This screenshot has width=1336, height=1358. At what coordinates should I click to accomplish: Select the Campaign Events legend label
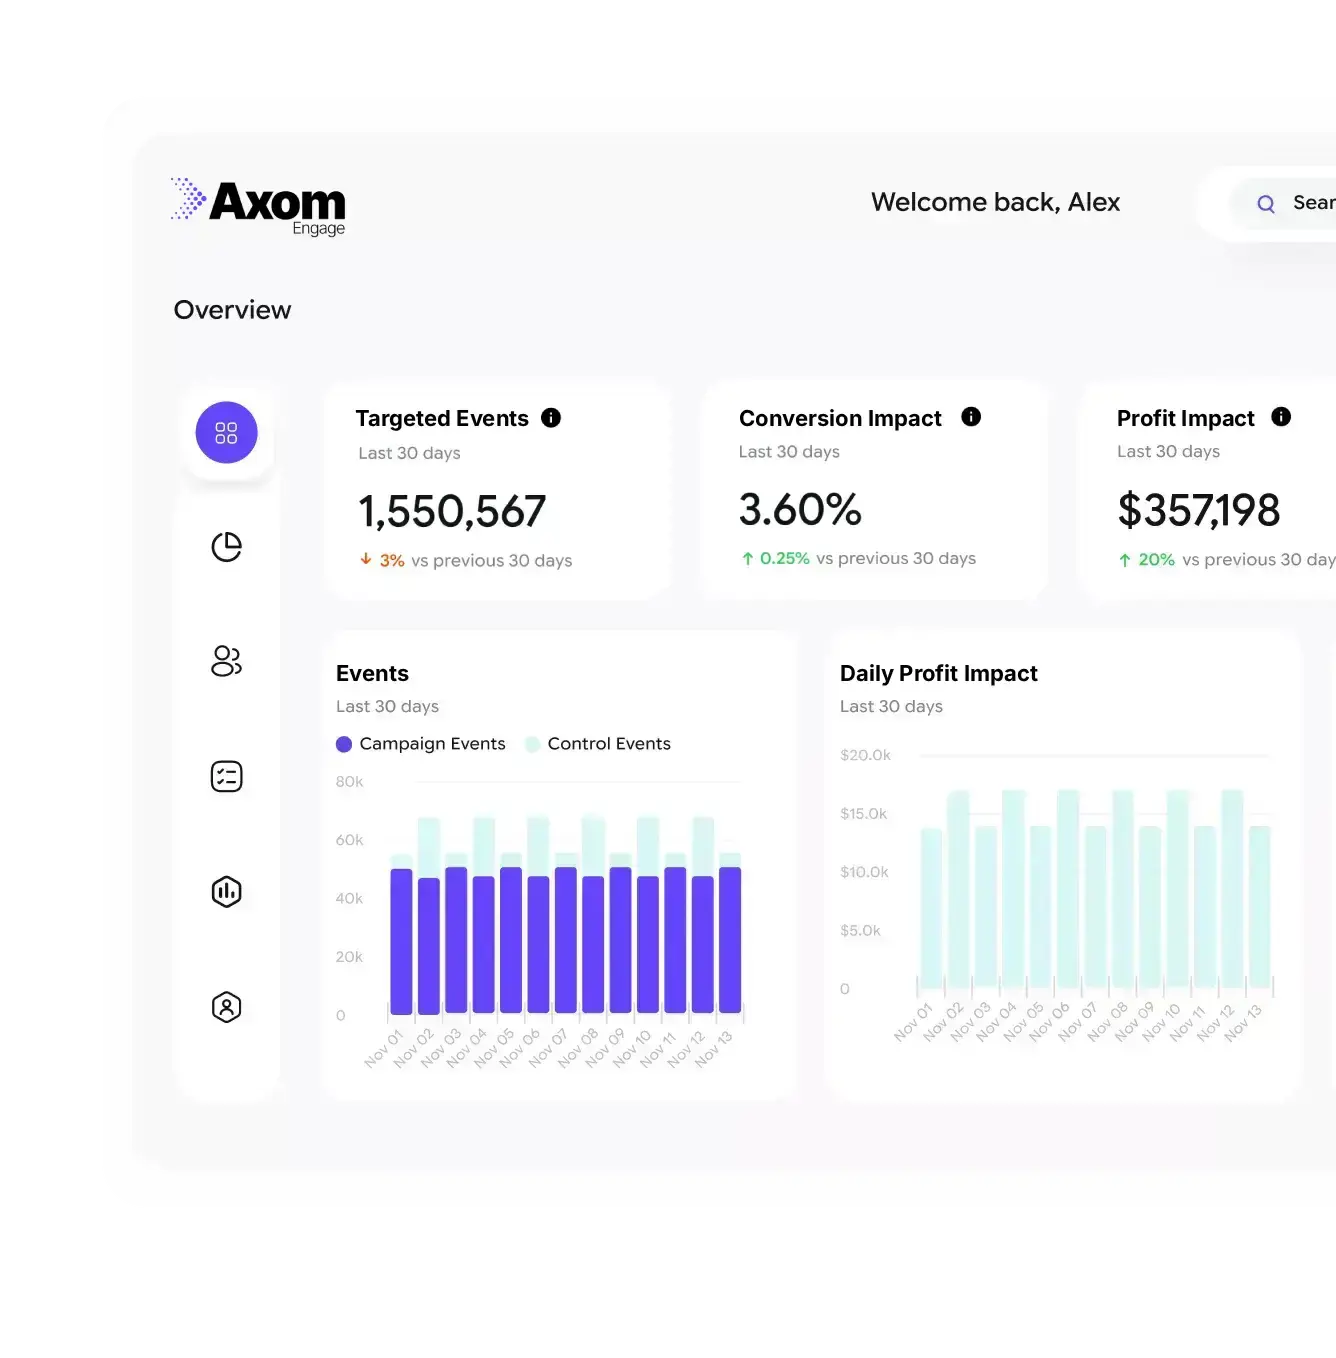[x=432, y=744]
